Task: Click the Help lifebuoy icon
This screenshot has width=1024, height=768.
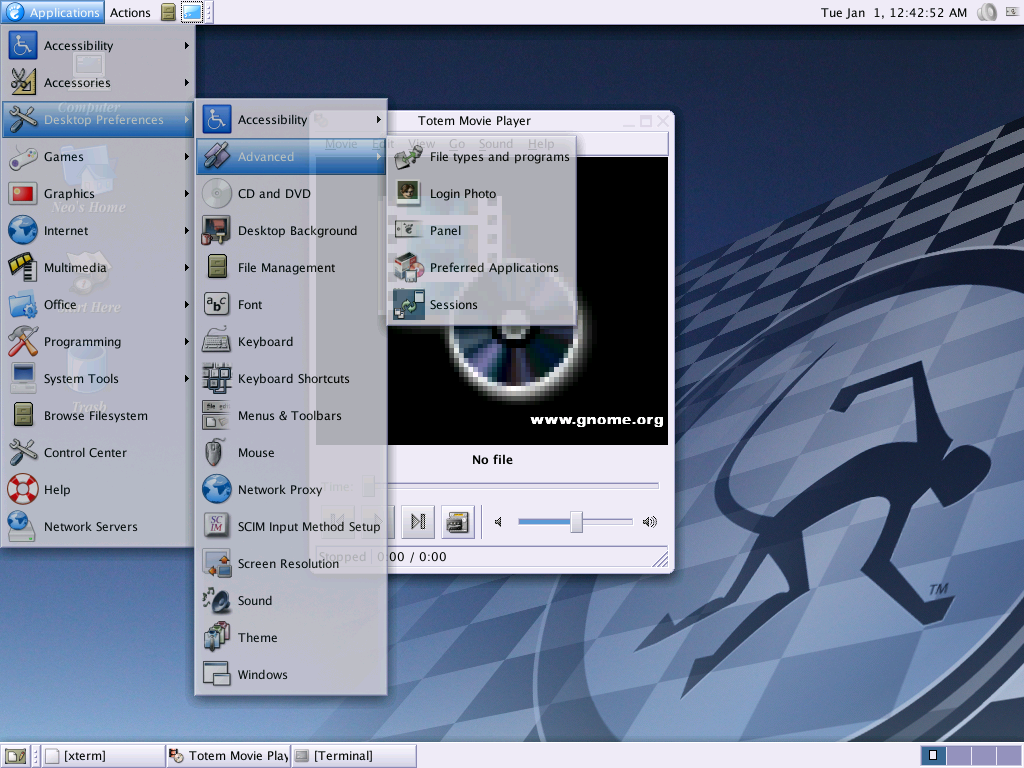Action: point(22,490)
